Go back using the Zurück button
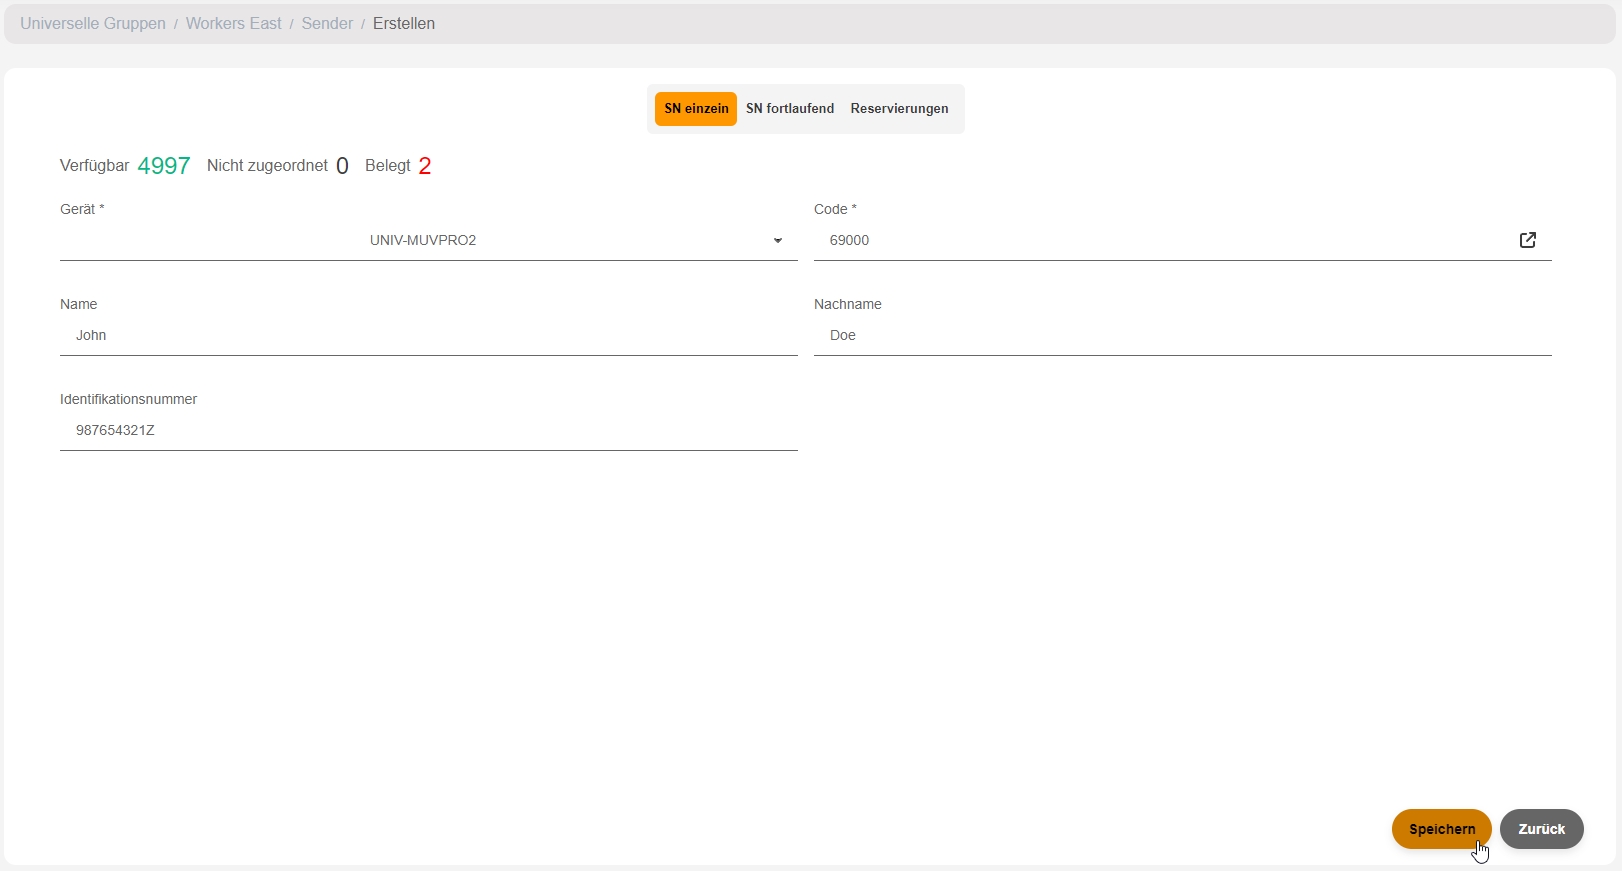 [x=1541, y=829]
